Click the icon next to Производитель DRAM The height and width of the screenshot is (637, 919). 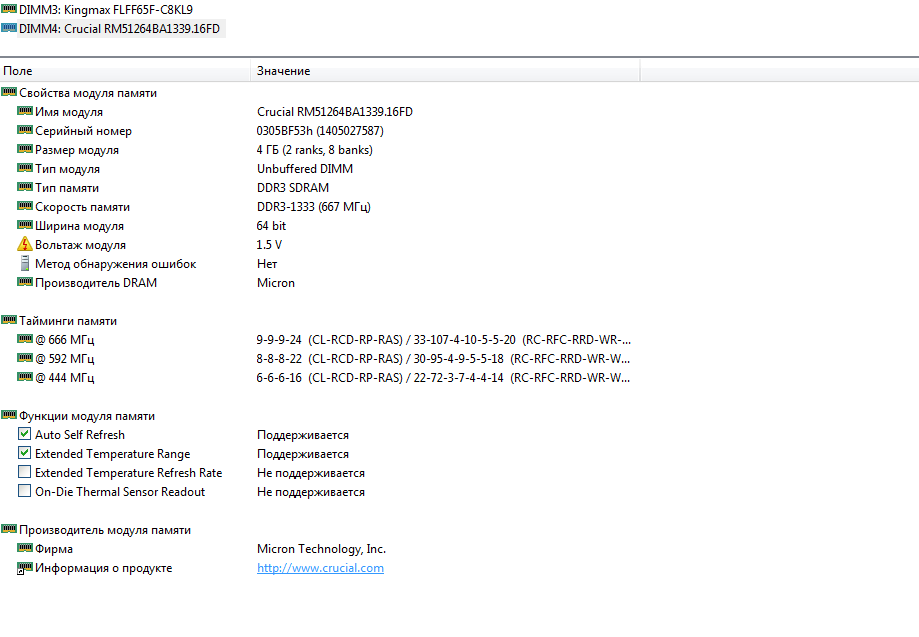coord(25,282)
